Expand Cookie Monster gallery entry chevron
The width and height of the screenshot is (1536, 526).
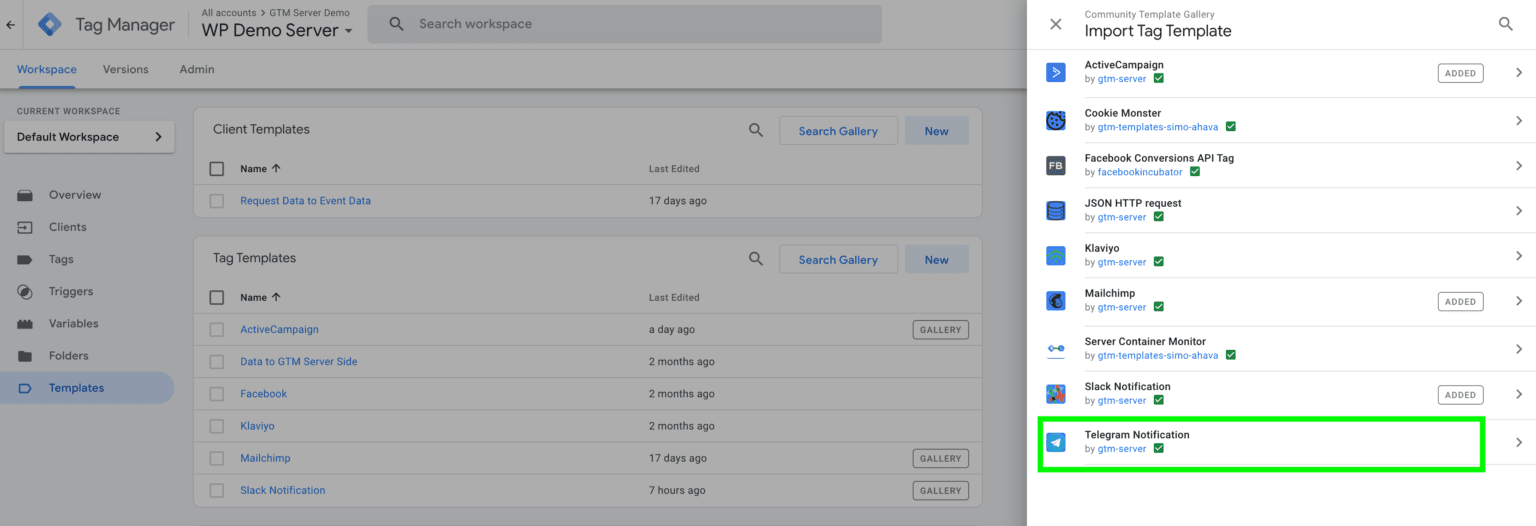(1519, 120)
